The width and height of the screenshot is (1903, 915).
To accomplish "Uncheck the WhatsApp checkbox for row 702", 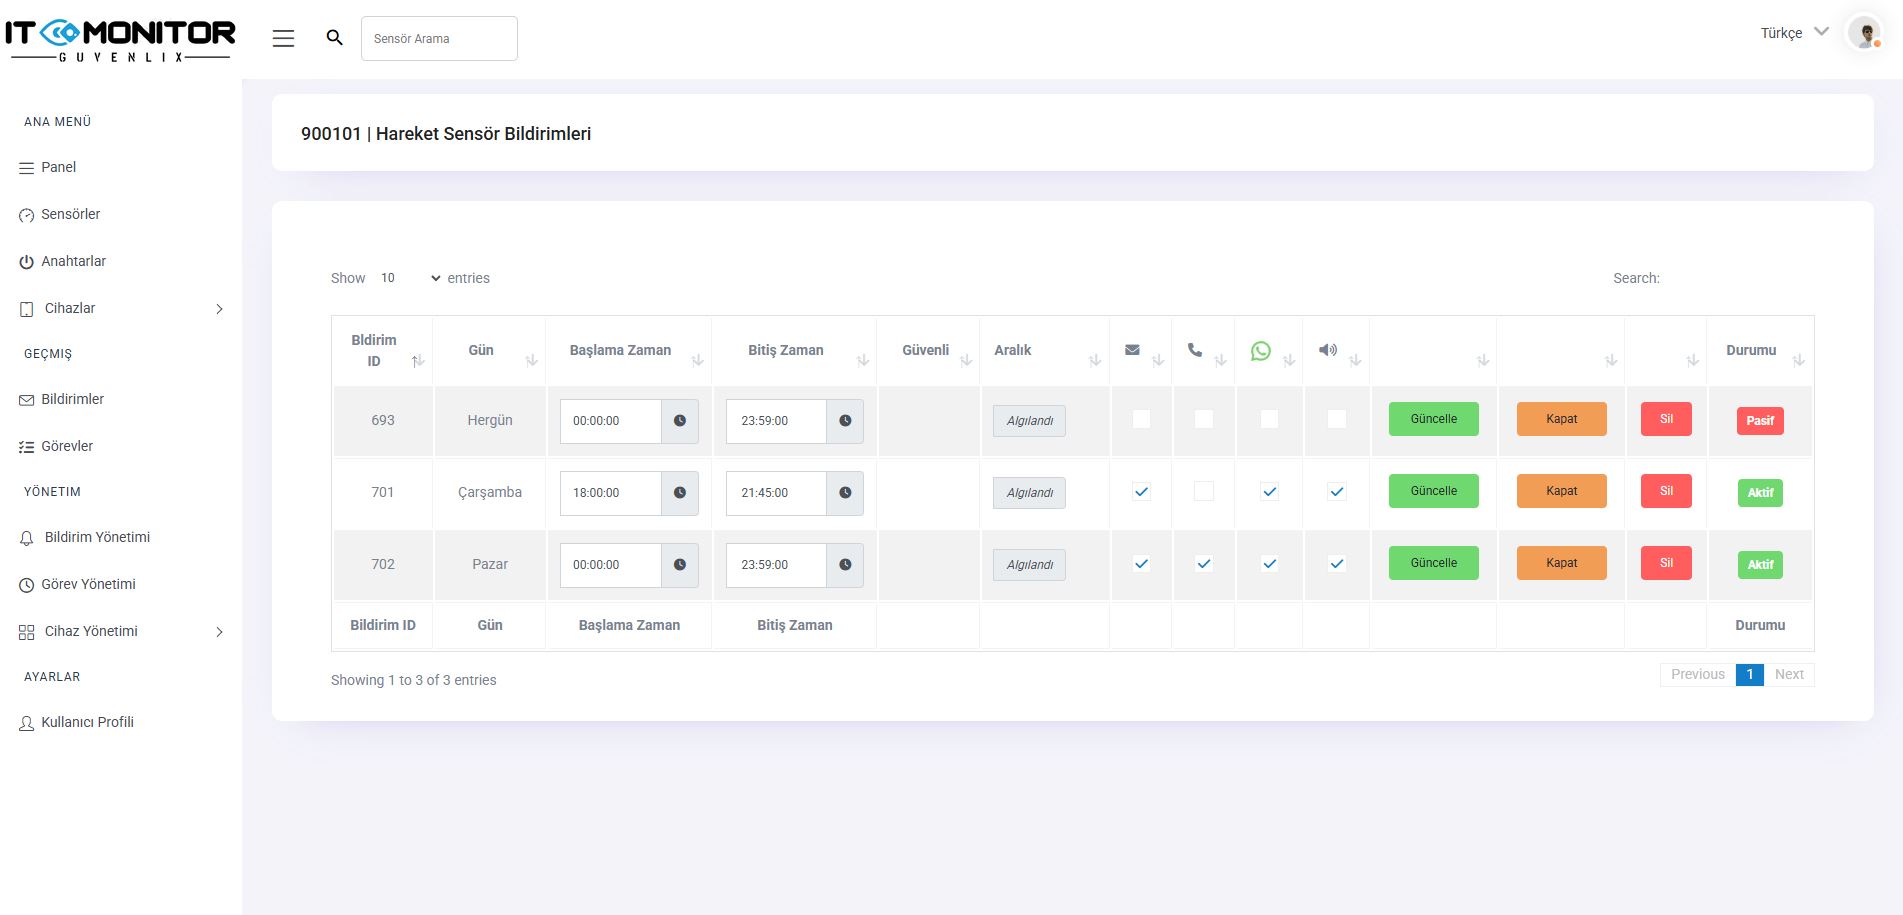I will point(1269,564).
